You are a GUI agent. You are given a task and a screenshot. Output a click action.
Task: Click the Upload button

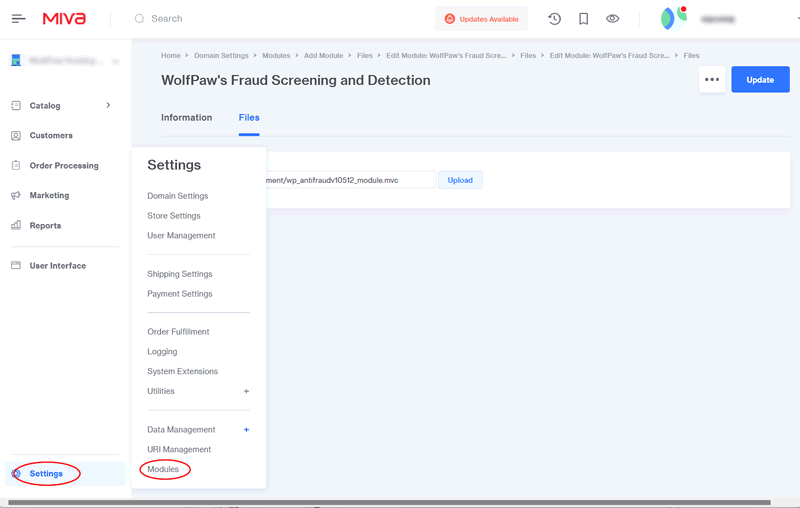(460, 180)
